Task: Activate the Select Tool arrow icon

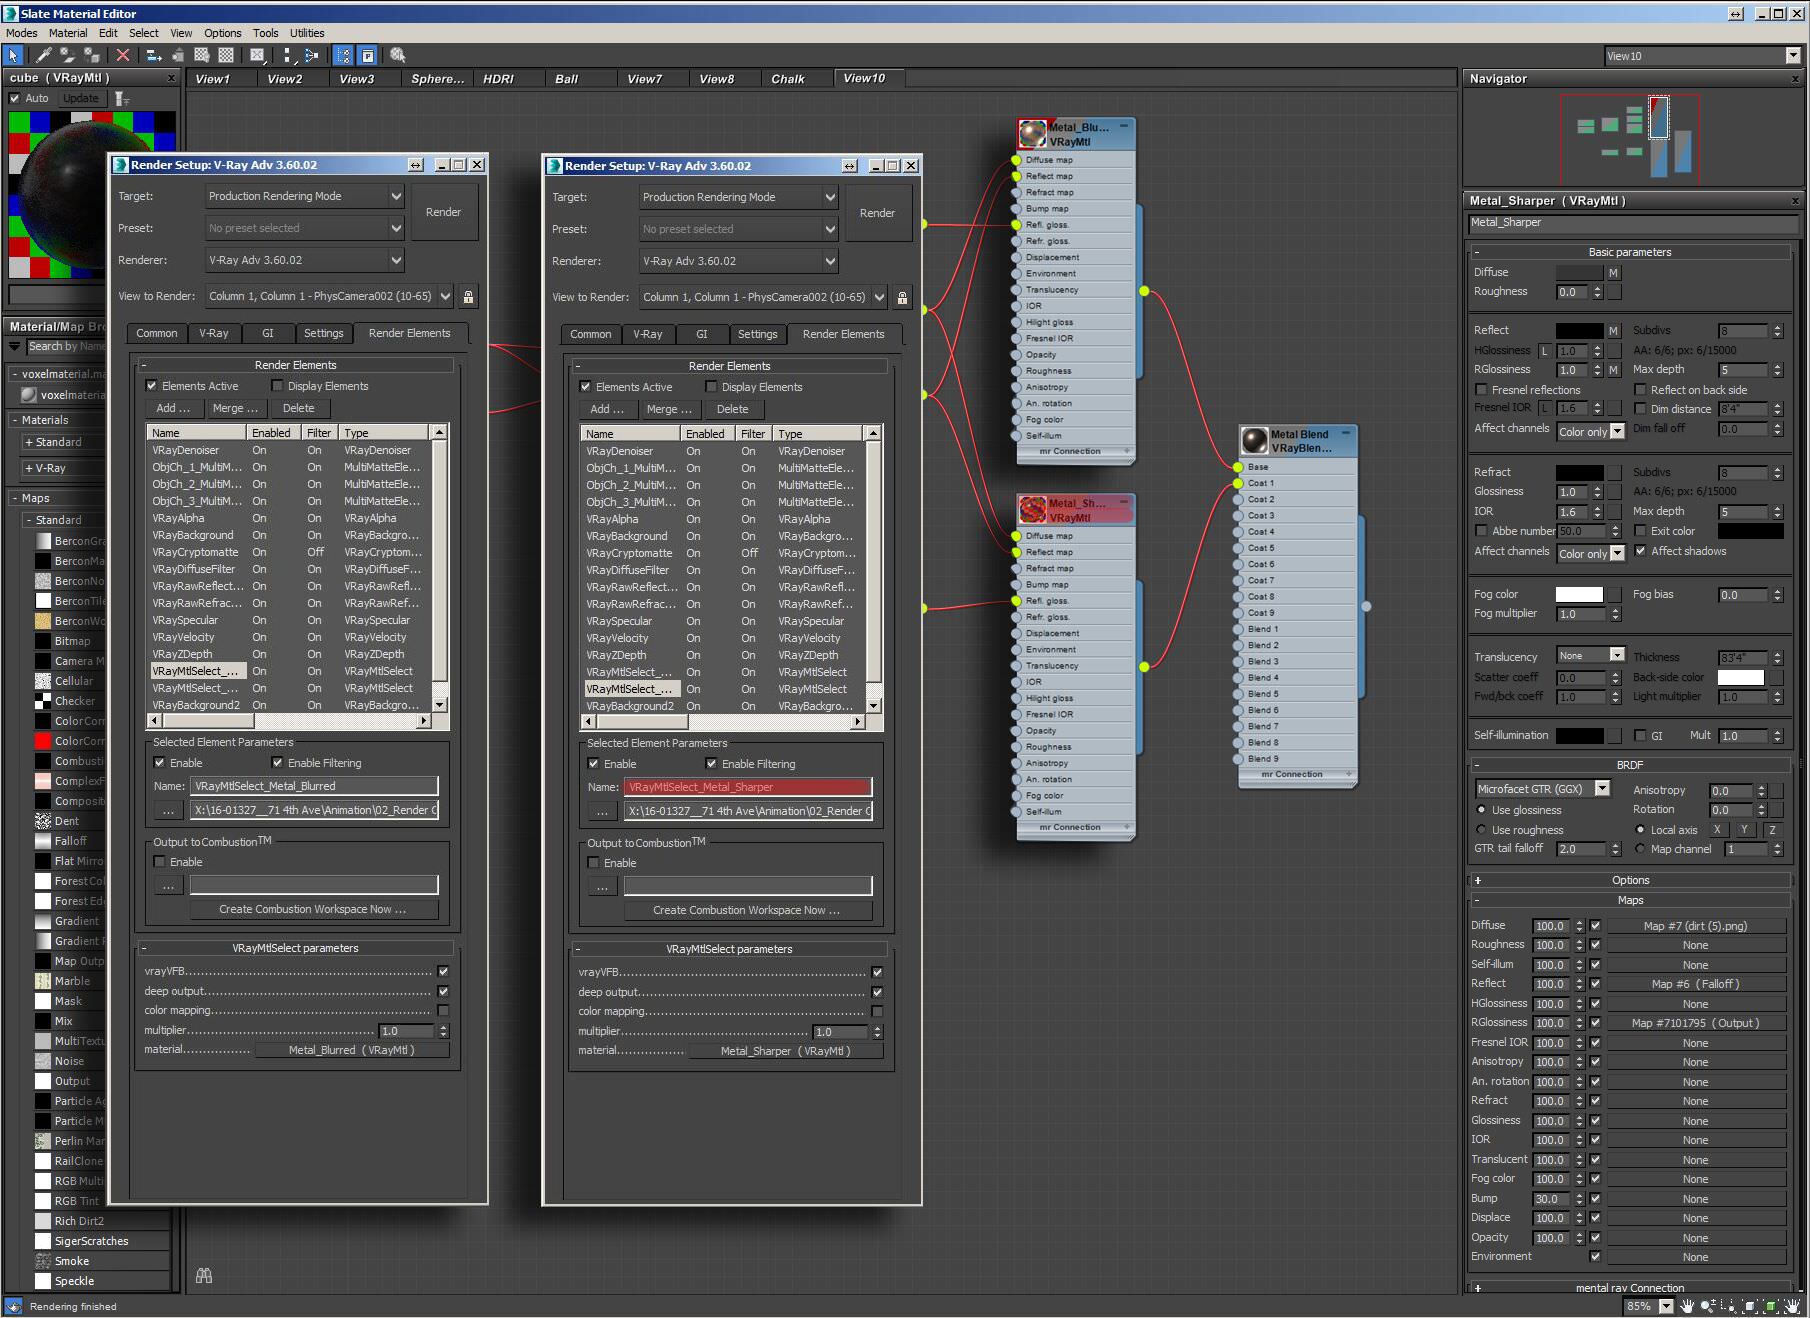Action: (x=13, y=55)
